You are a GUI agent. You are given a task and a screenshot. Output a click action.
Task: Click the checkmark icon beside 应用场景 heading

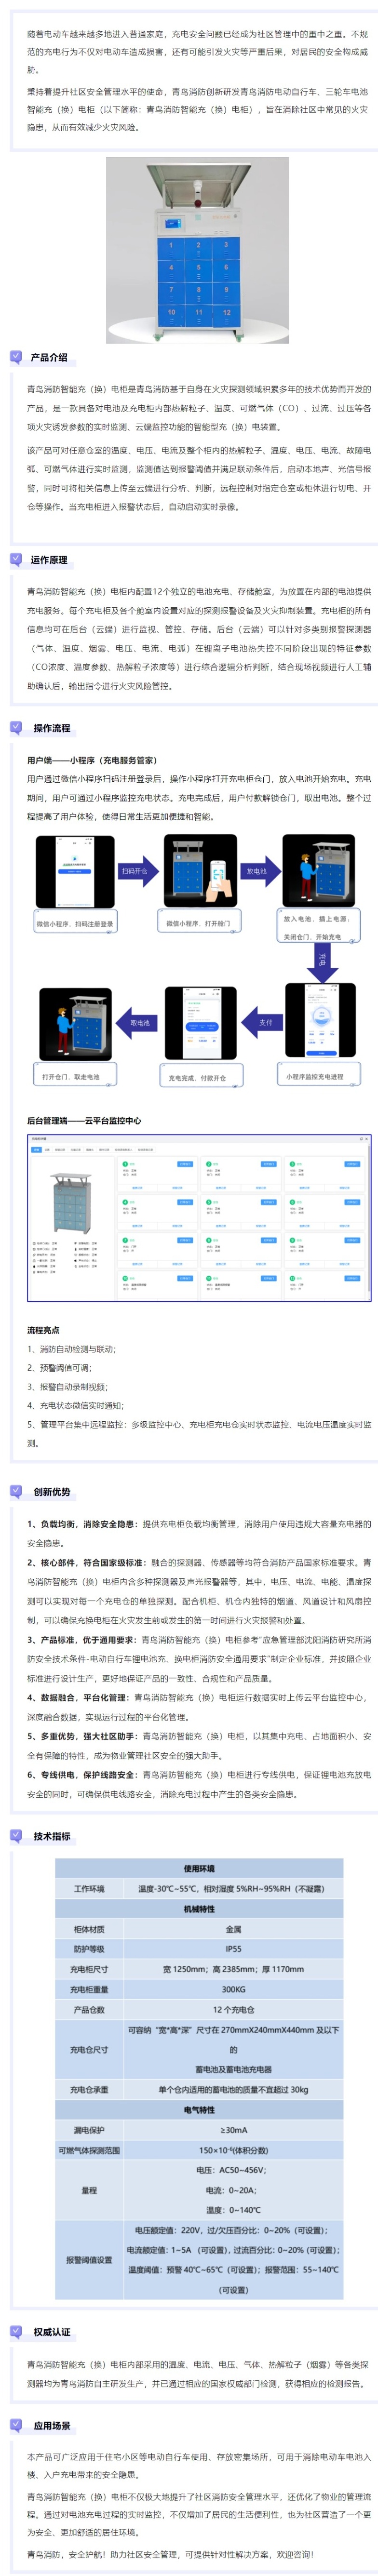(x=16, y=2426)
